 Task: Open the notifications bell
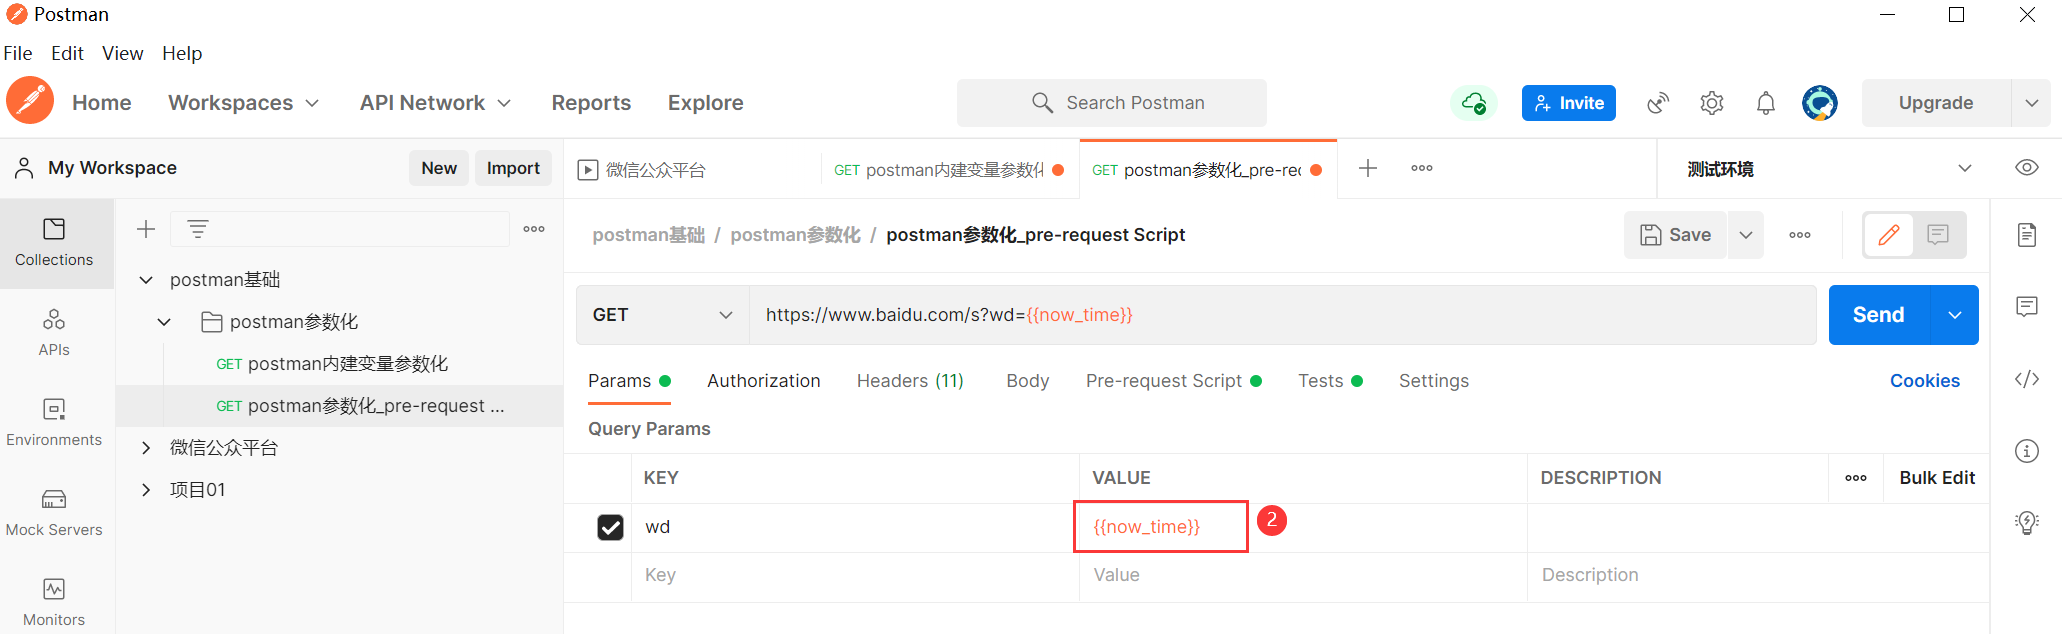[x=1766, y=103]
